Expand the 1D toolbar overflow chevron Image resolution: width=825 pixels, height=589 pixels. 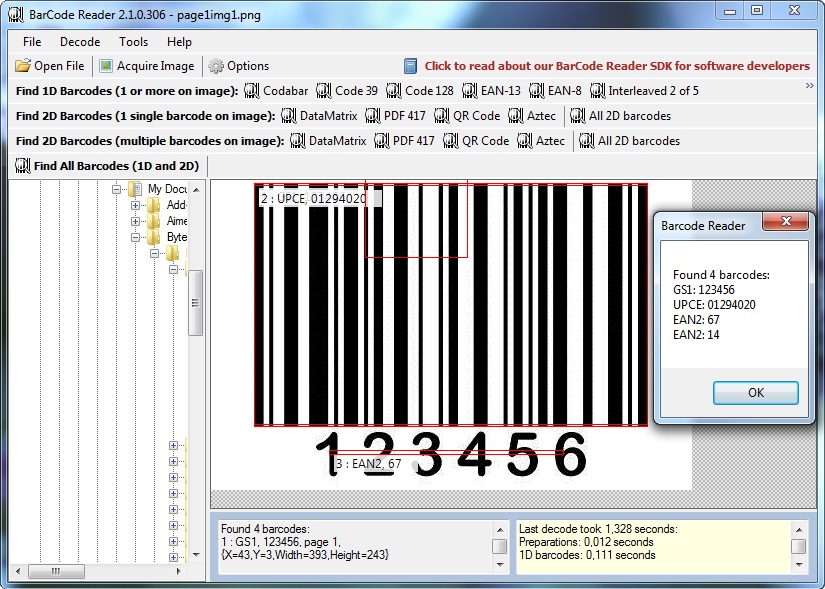[810, 85]
